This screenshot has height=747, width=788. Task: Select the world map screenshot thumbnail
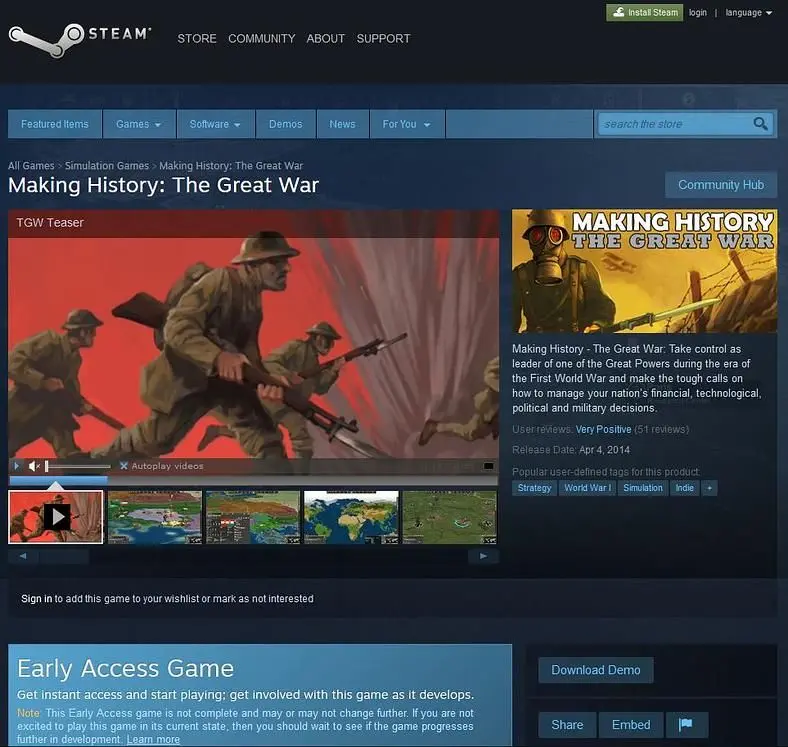coord(351,517)
